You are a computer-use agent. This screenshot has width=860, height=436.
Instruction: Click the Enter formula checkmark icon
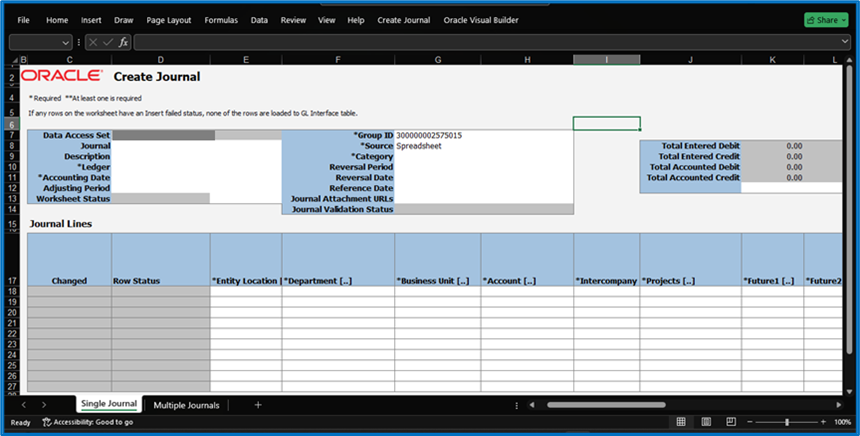pyautogui.click(x=108, y=42)
